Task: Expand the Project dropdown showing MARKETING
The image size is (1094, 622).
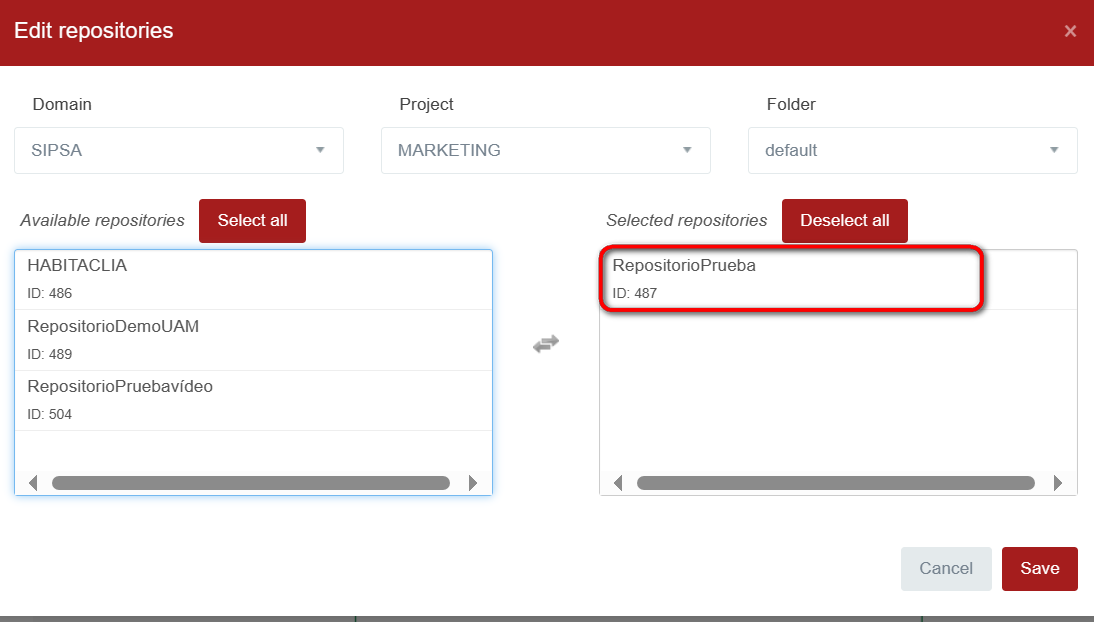Action: click(x=545, y=150)
